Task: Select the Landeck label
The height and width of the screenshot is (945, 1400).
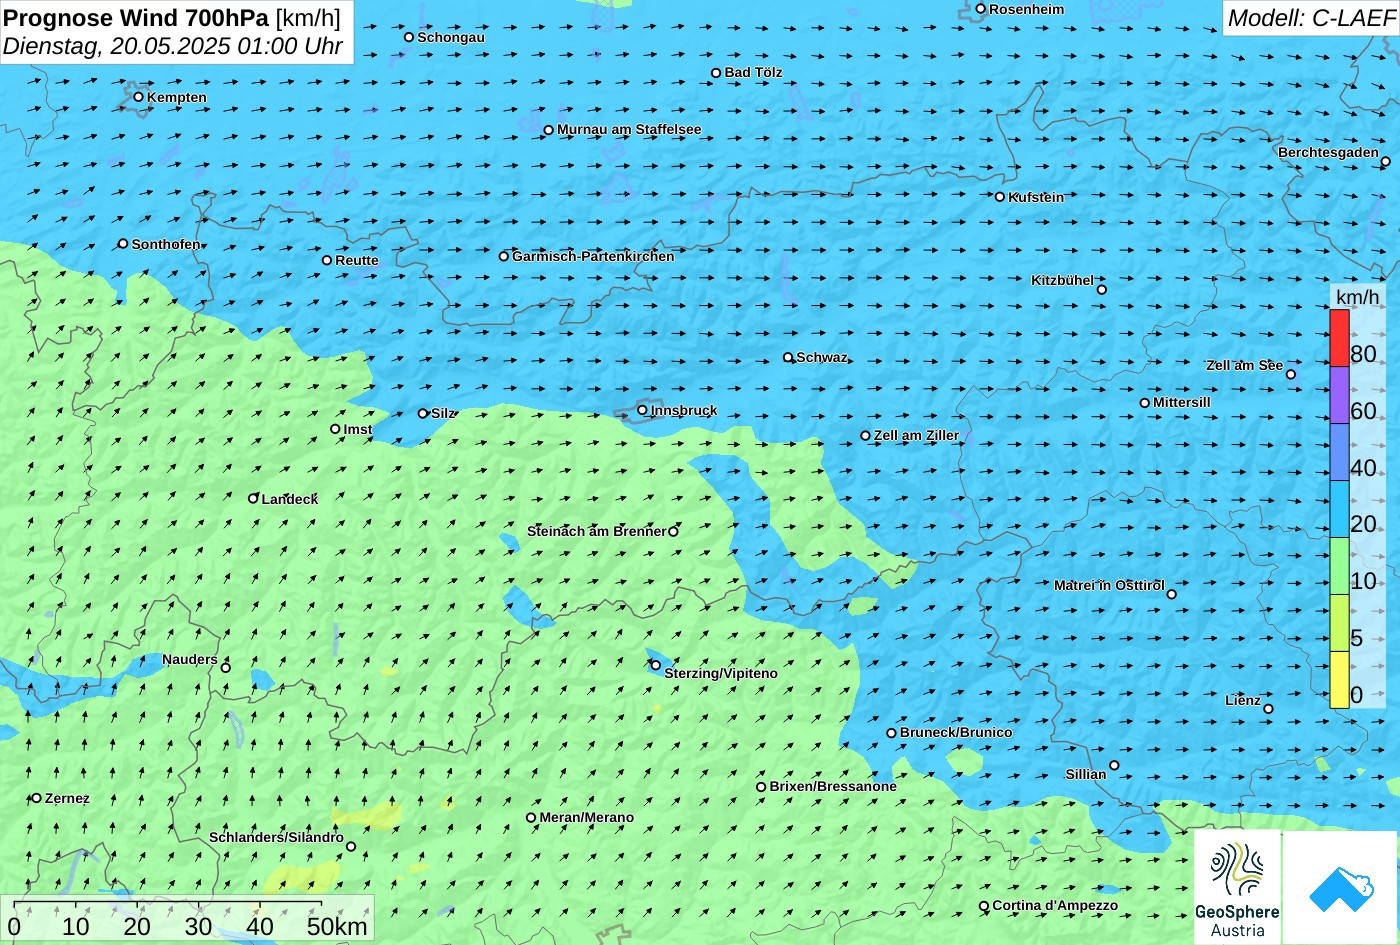Action: tap(290, 499)
